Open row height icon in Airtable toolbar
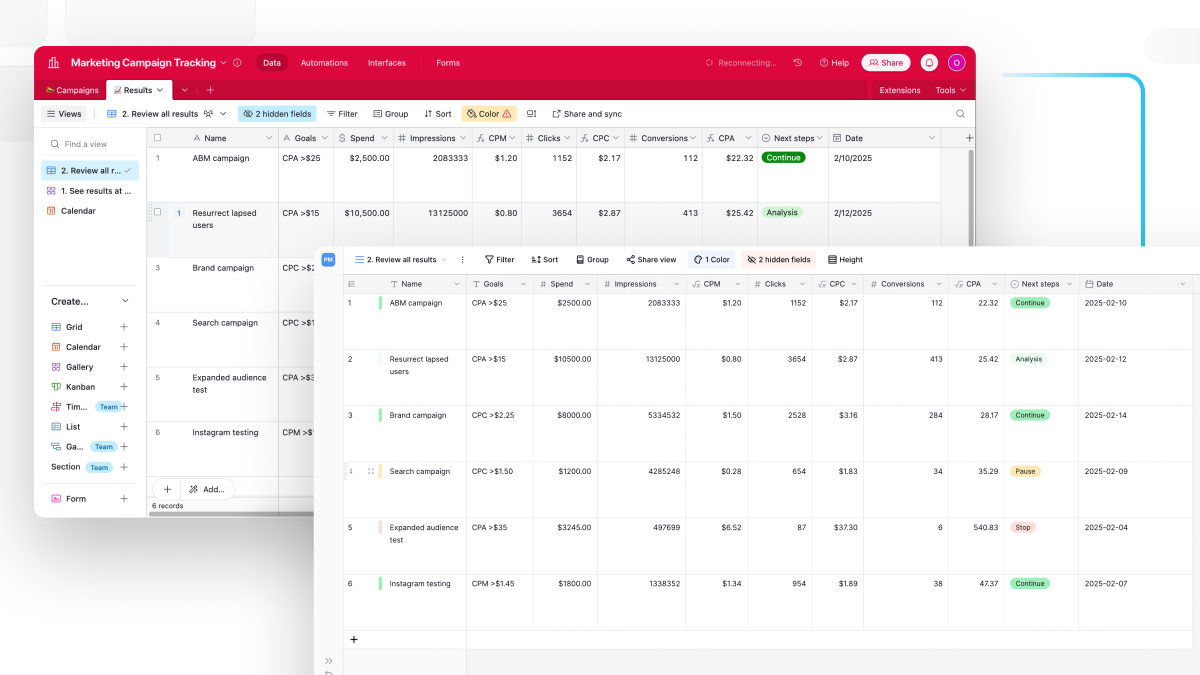Image resolution: width=1200 pixels, height=675 pixels. pos(531,114)
